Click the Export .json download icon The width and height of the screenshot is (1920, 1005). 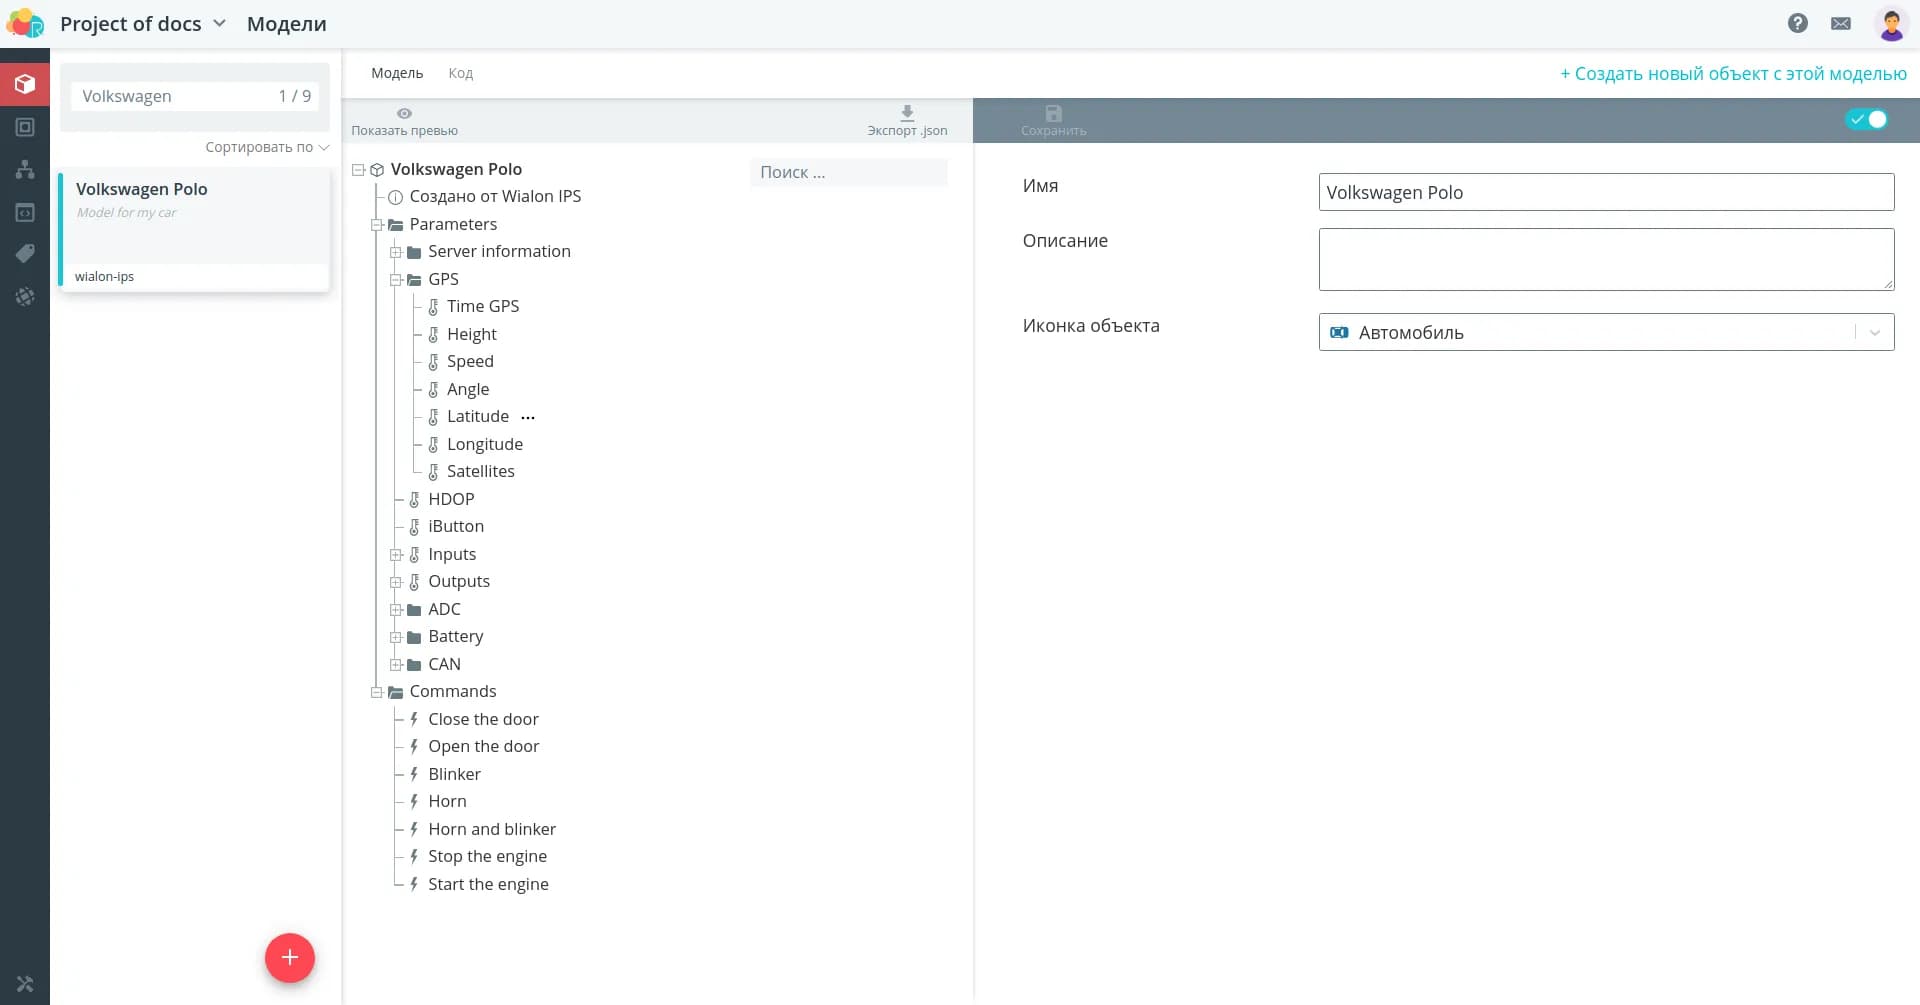coord(907,113)
